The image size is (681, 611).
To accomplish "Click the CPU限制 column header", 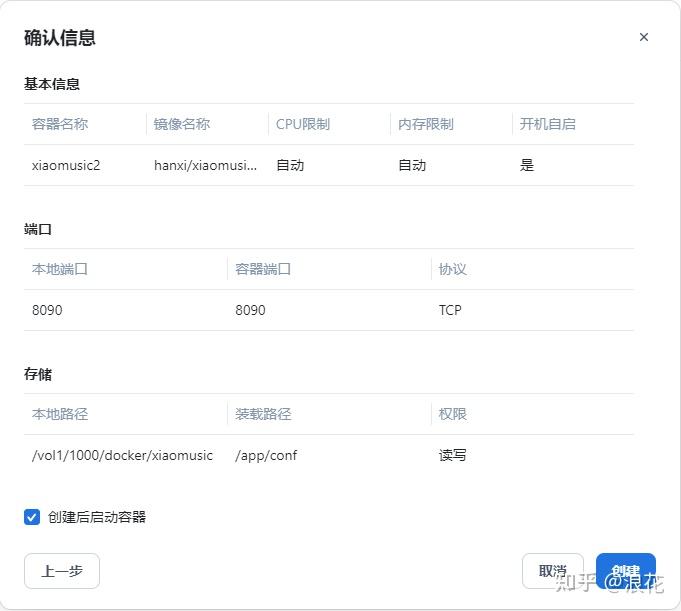I will [x=303, y=124].
